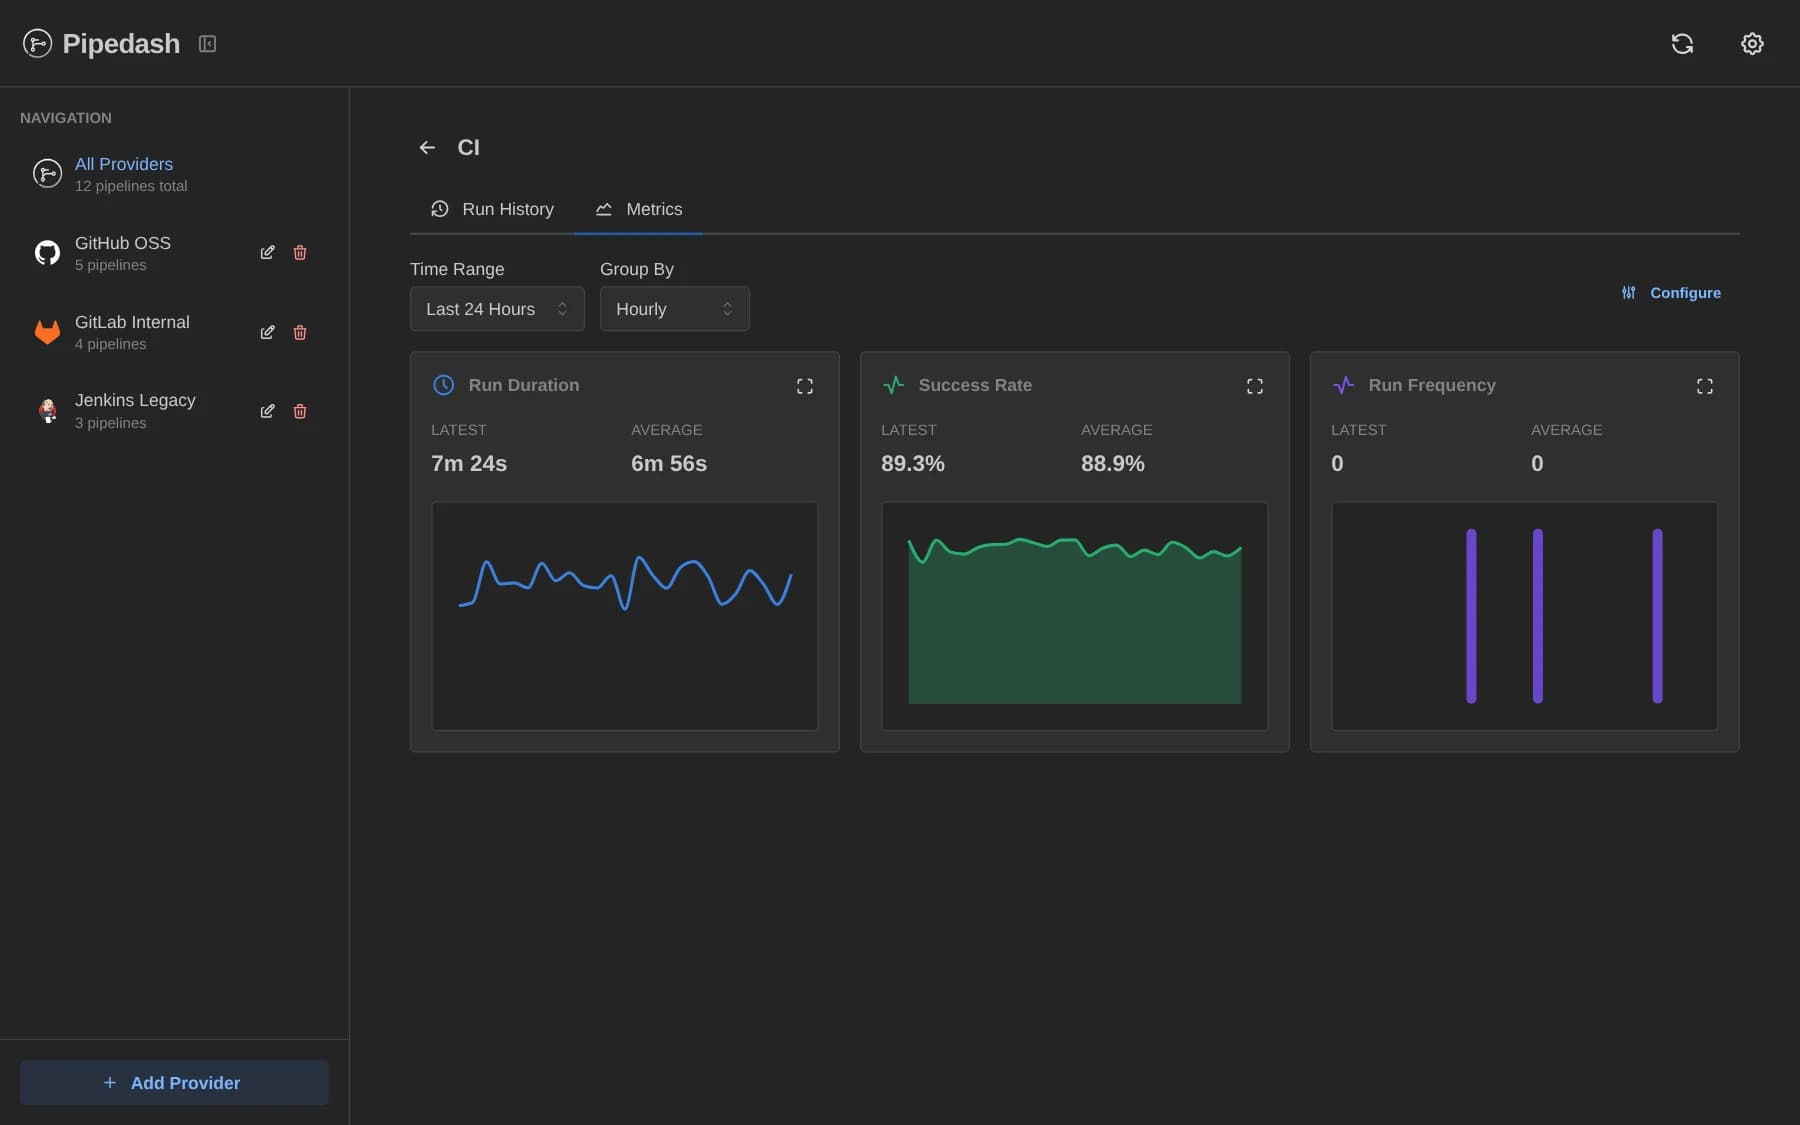This screenshot has height=1125, width=1800.
Task: Click the Success Rate pulse icon
Action: pyautogui.click(x=893, y=385)
